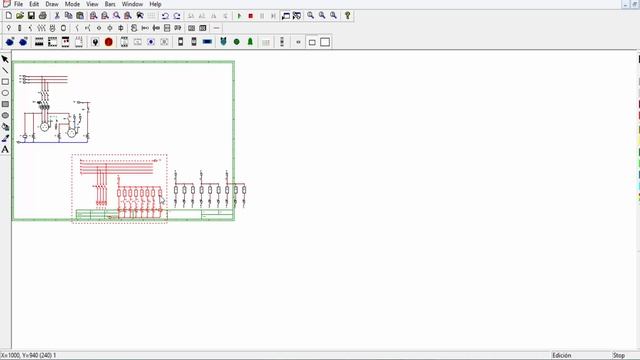Open the Edit menu
Viewport: 640px width, 360px height.
34,4
